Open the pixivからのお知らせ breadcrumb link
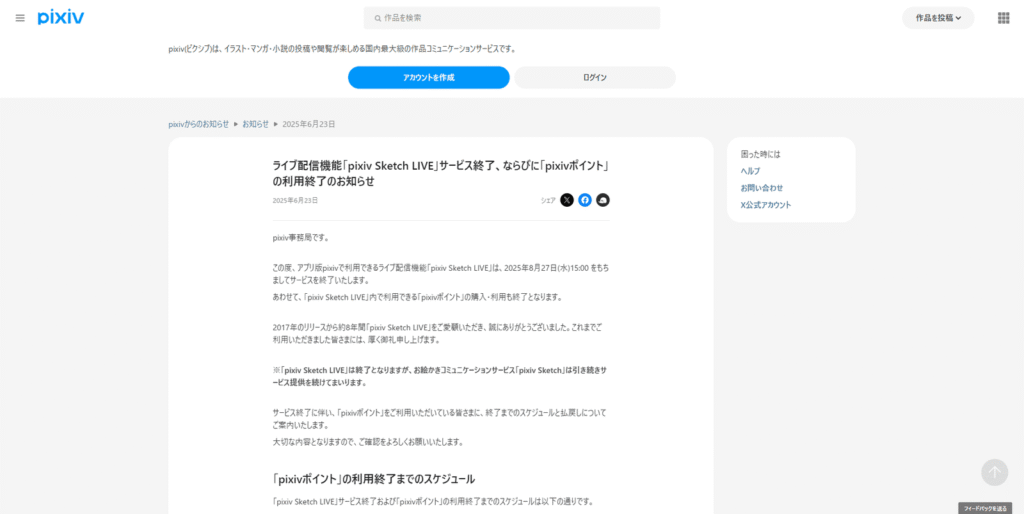This screenshot has width=1024, height=514. tap(199, 124)
